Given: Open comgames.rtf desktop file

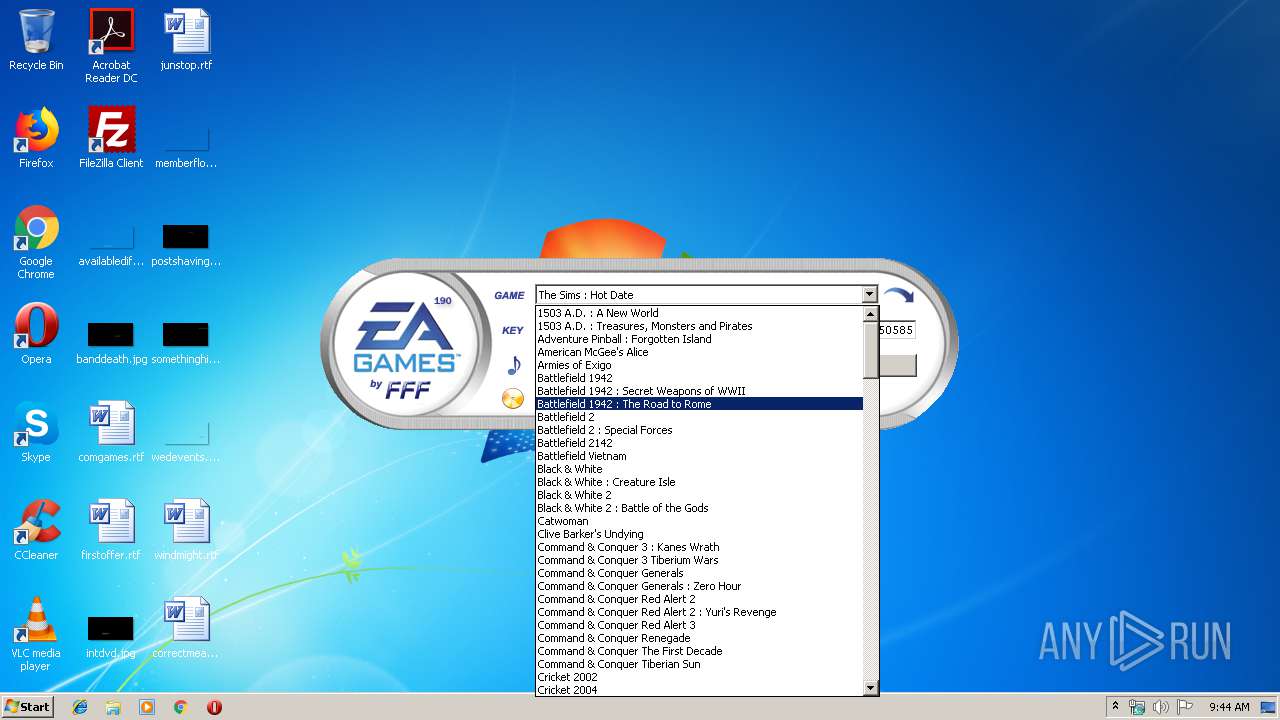Looking at the screenshot, I should pos(111,433).
